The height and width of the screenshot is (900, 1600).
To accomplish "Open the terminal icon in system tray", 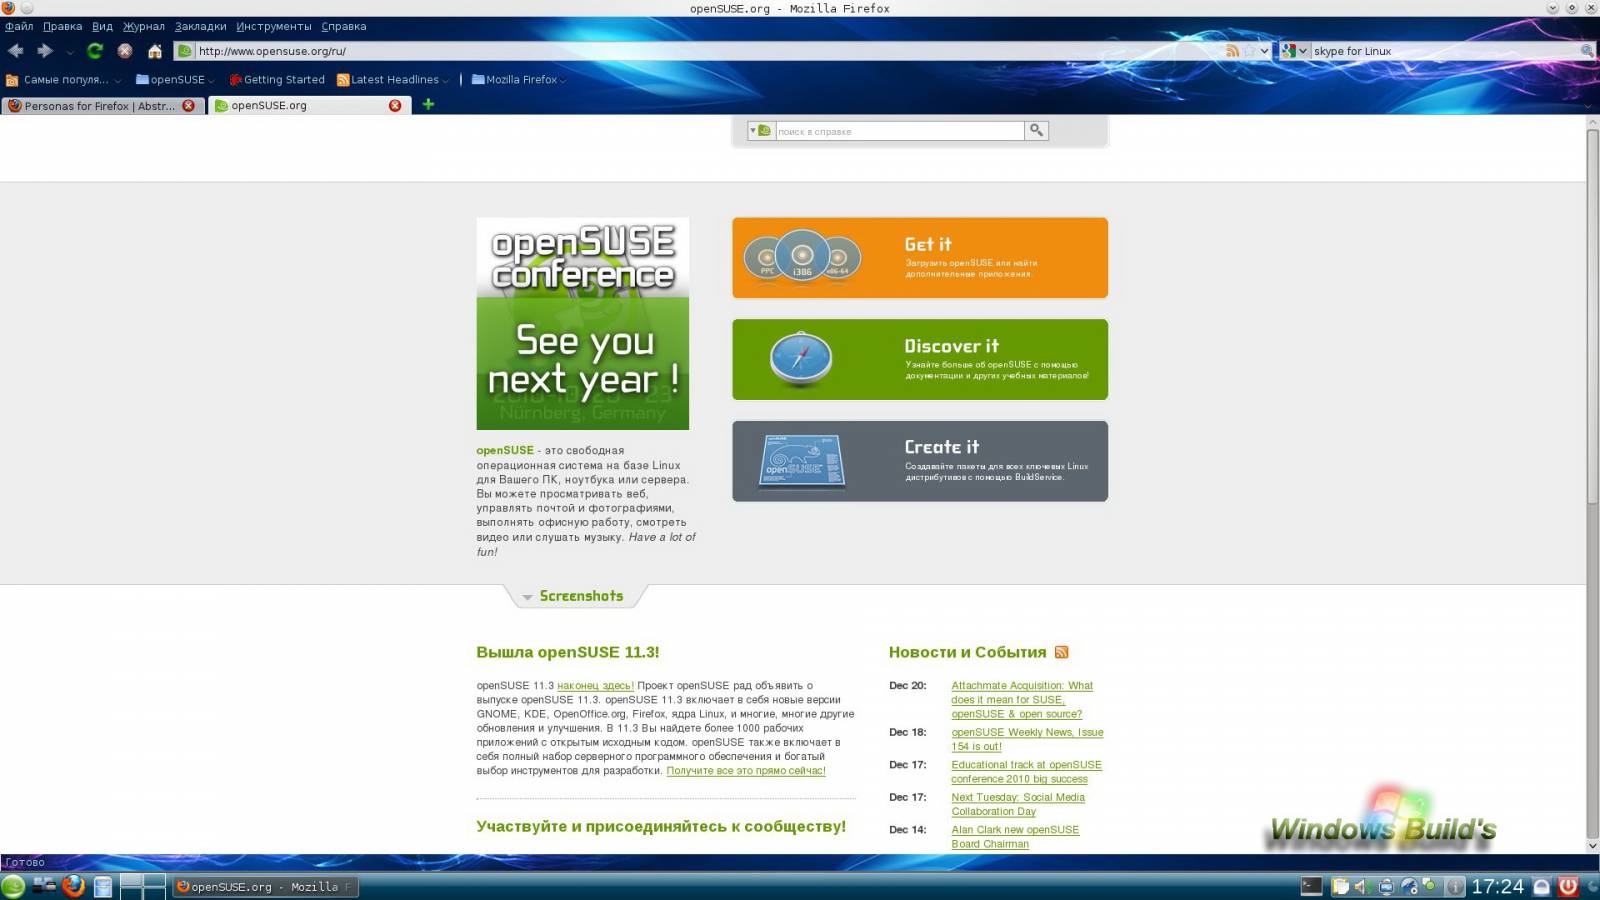I will click(1311, 886).
